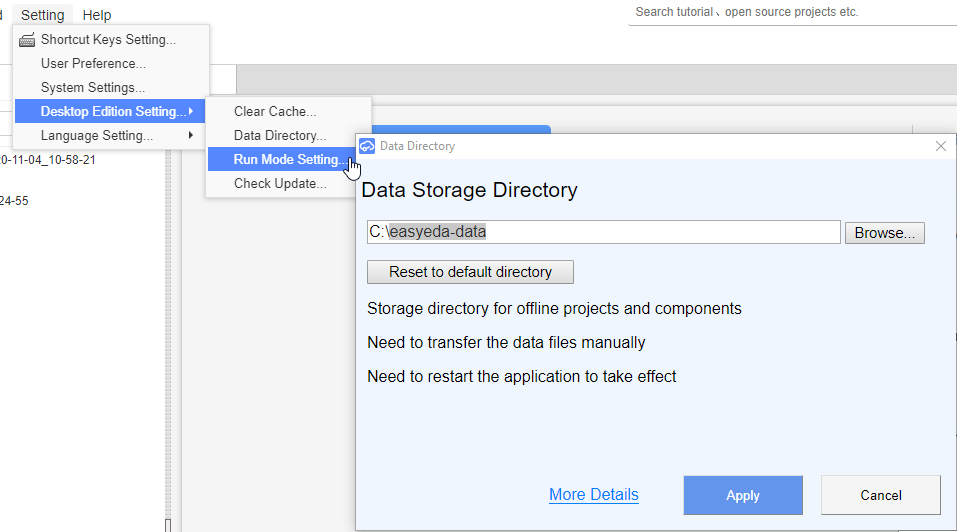This screenshot has width=957, height=532.
Task: Click the keyboard icon beside Shortcut Keys Setting
Action: (27, 40)
